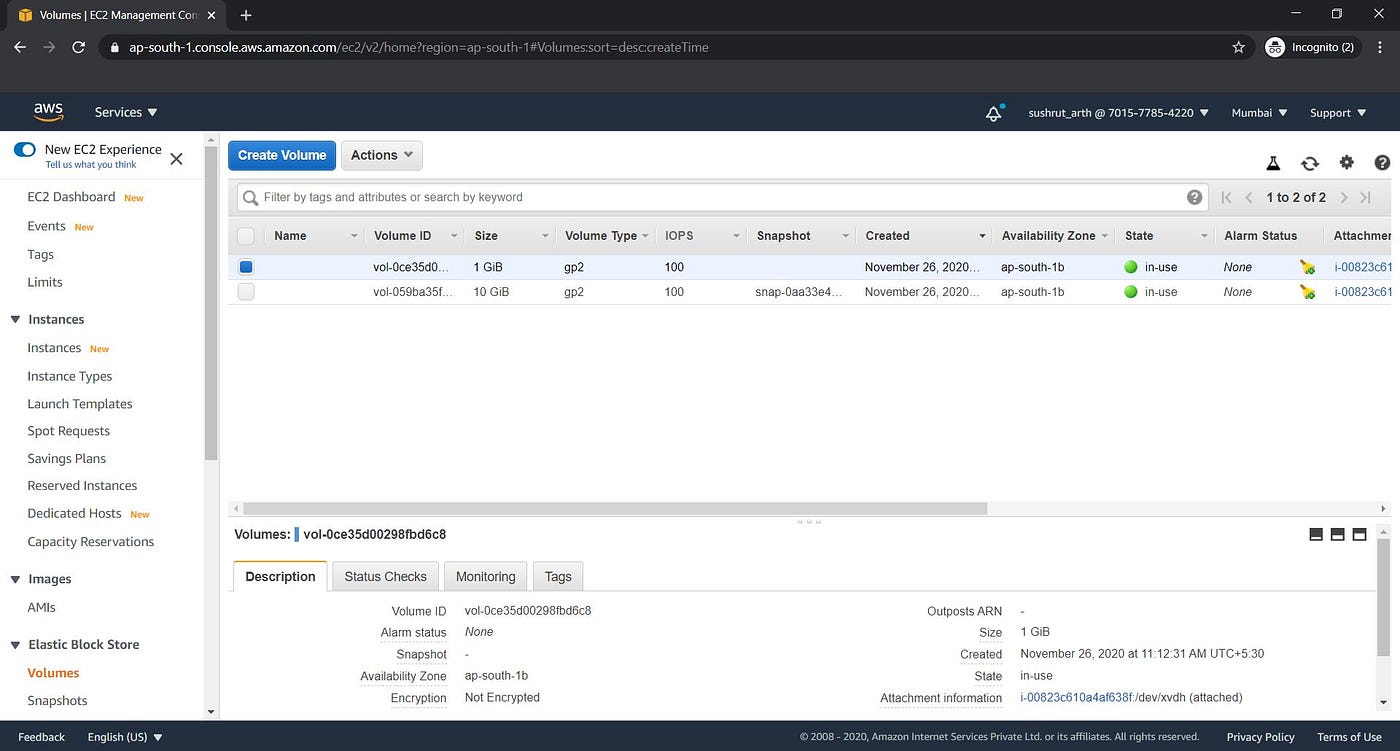Go to previous page of results
Viewport: 1400px width, 751px height.
[1248, 198]
